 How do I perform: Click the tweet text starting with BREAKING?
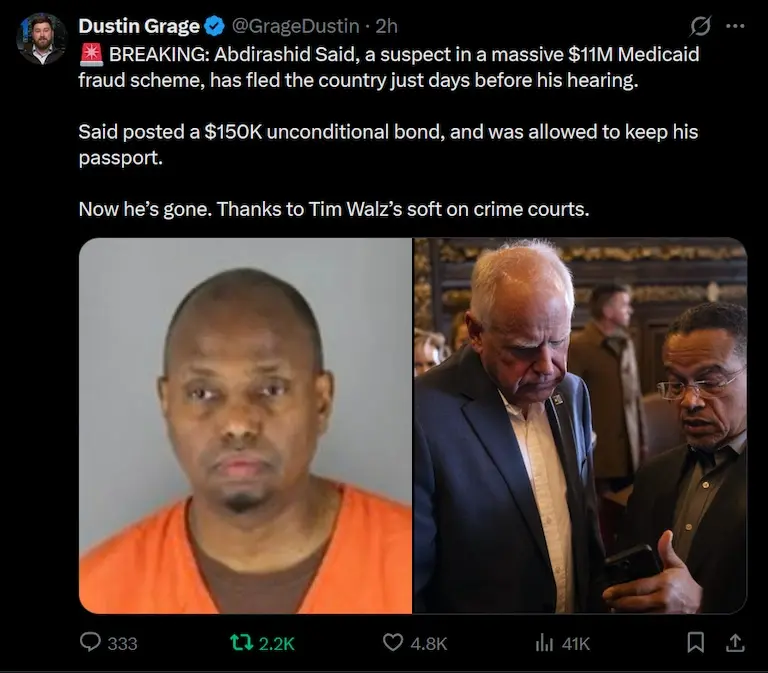pyautogui.click(x=389, y=131)
